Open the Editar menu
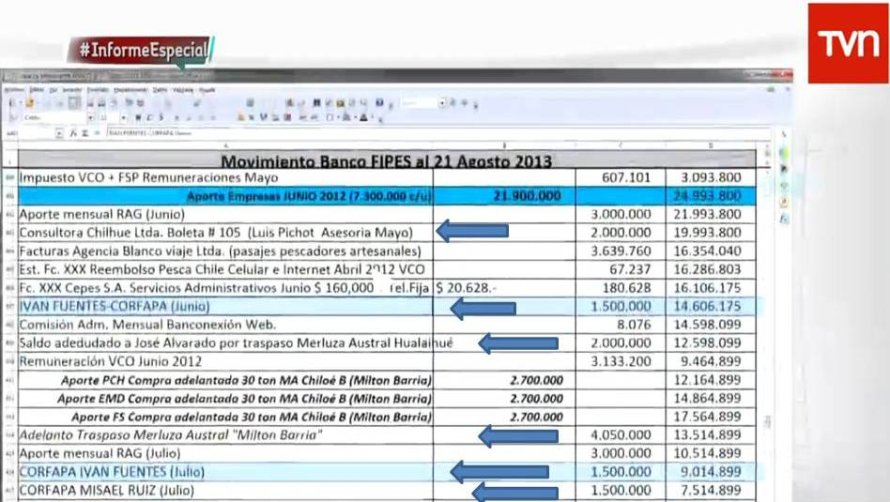The image size is (890, 502). (x=37, y=90)
